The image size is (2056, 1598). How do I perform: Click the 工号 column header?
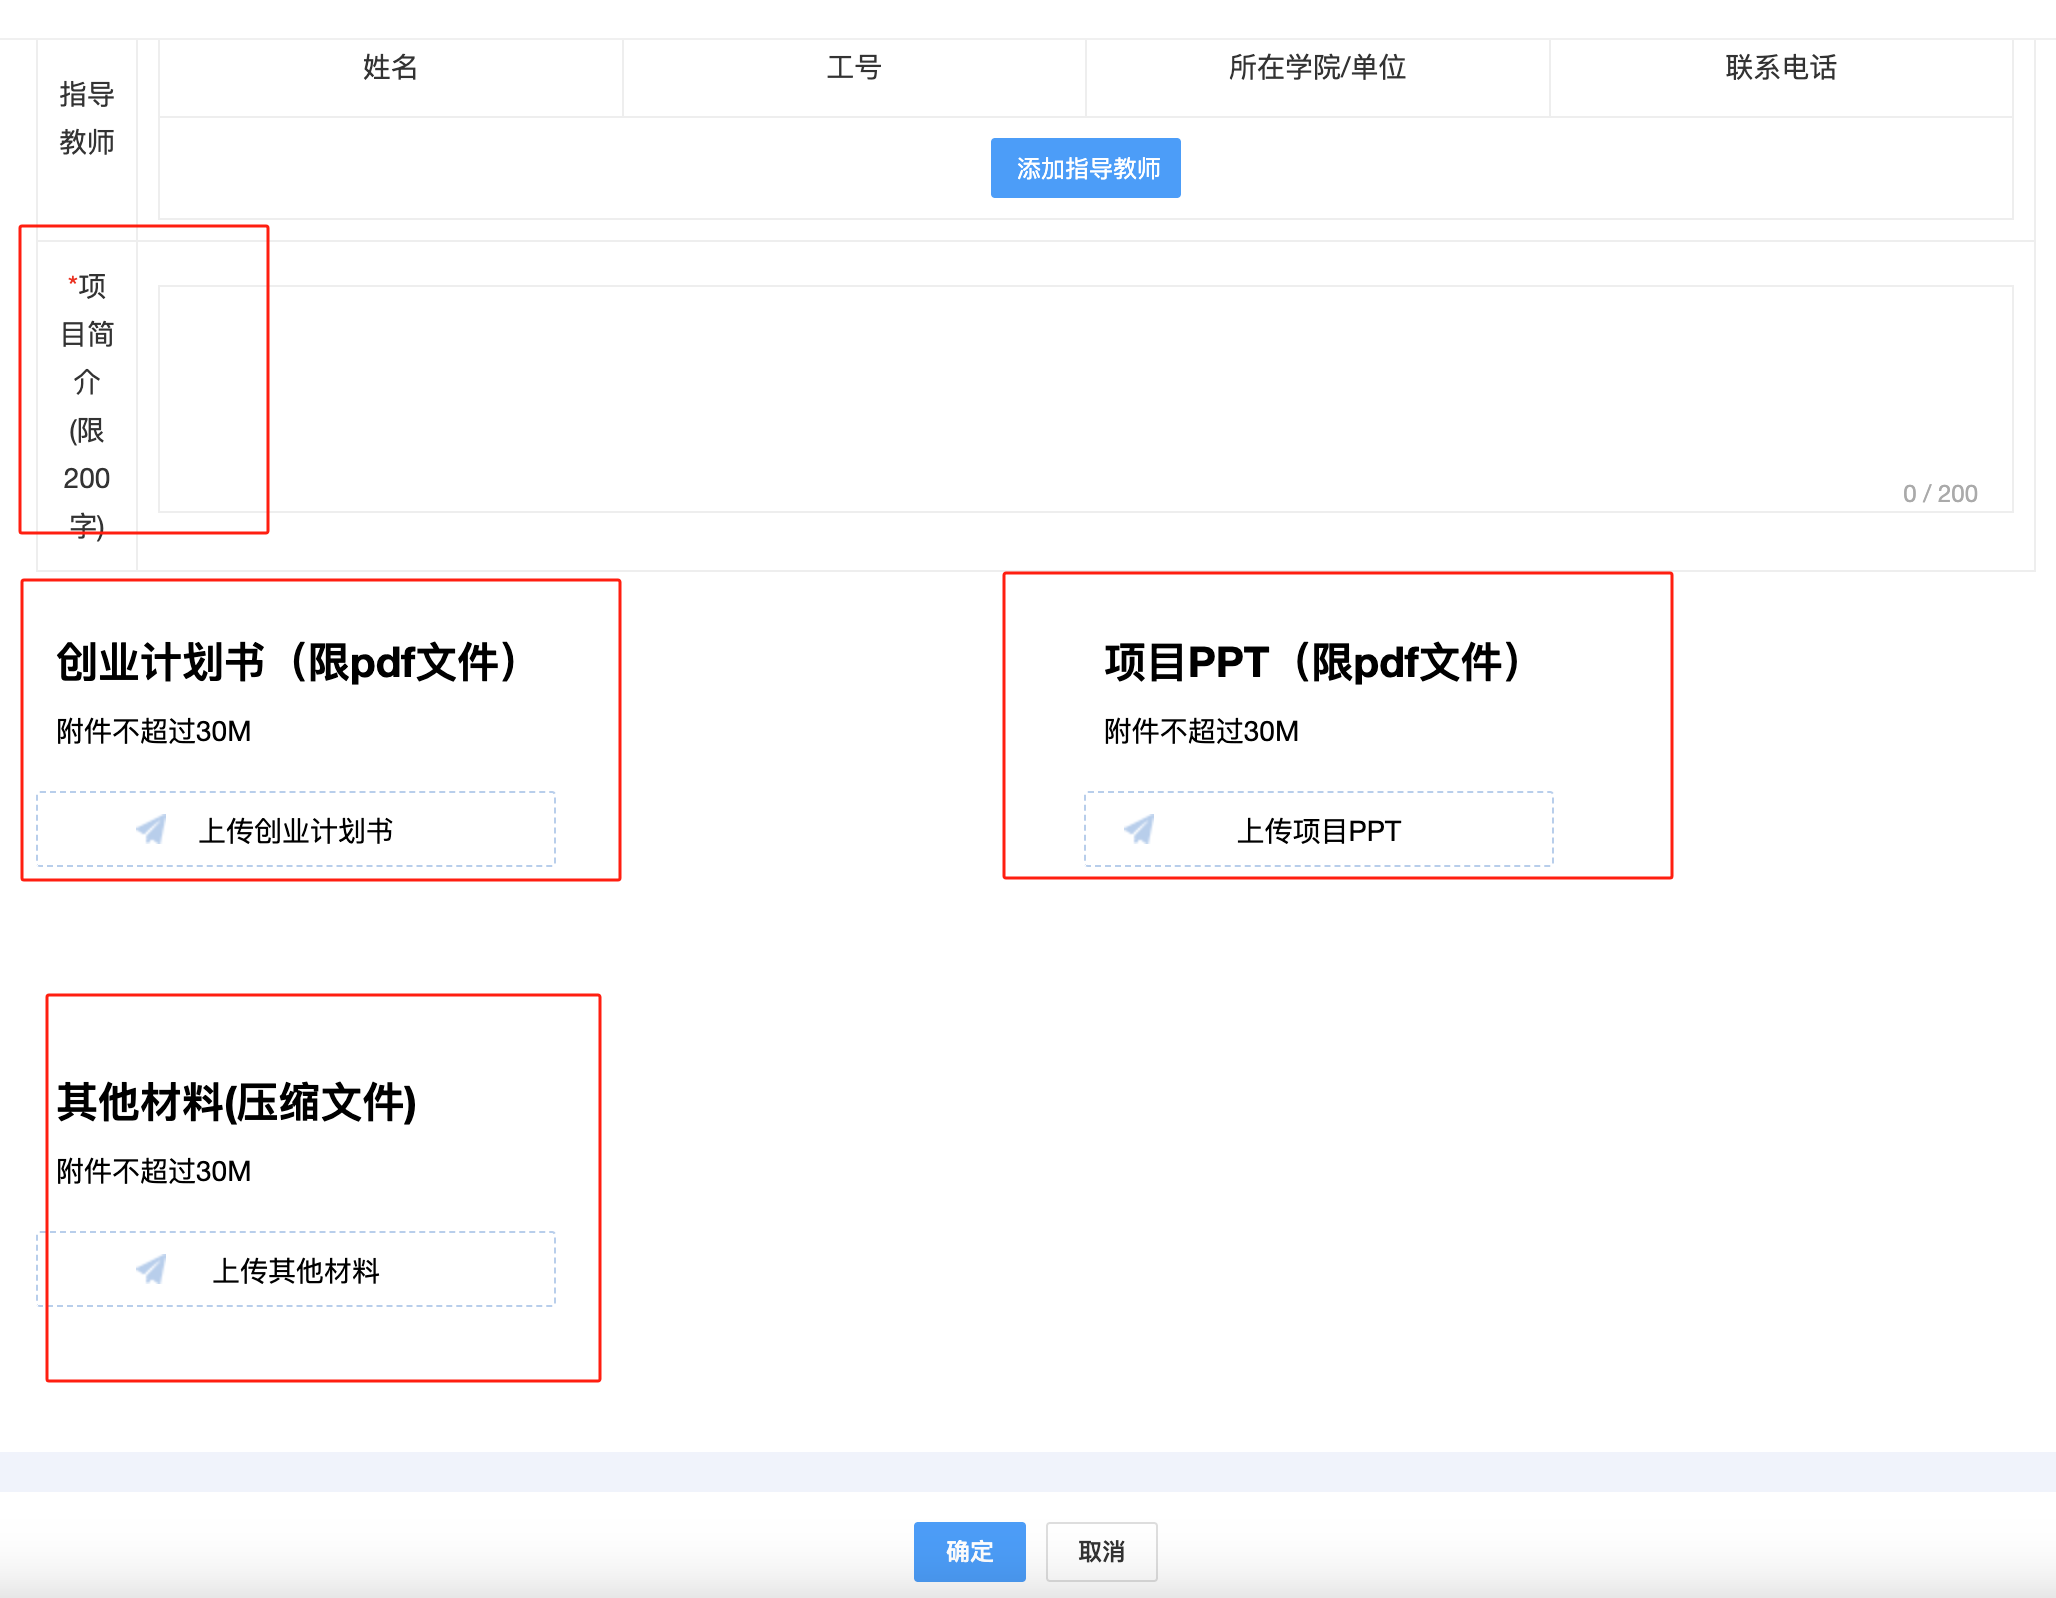[x=854, y=68]
